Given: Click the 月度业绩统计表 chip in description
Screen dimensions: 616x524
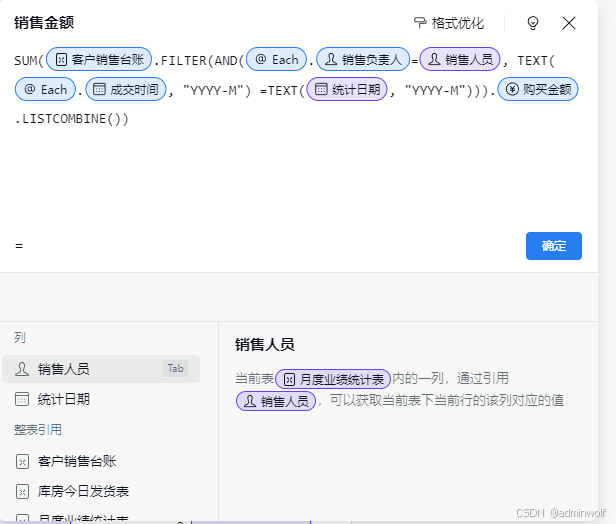Looking at the screenshot, I should (x=333, y=379).
